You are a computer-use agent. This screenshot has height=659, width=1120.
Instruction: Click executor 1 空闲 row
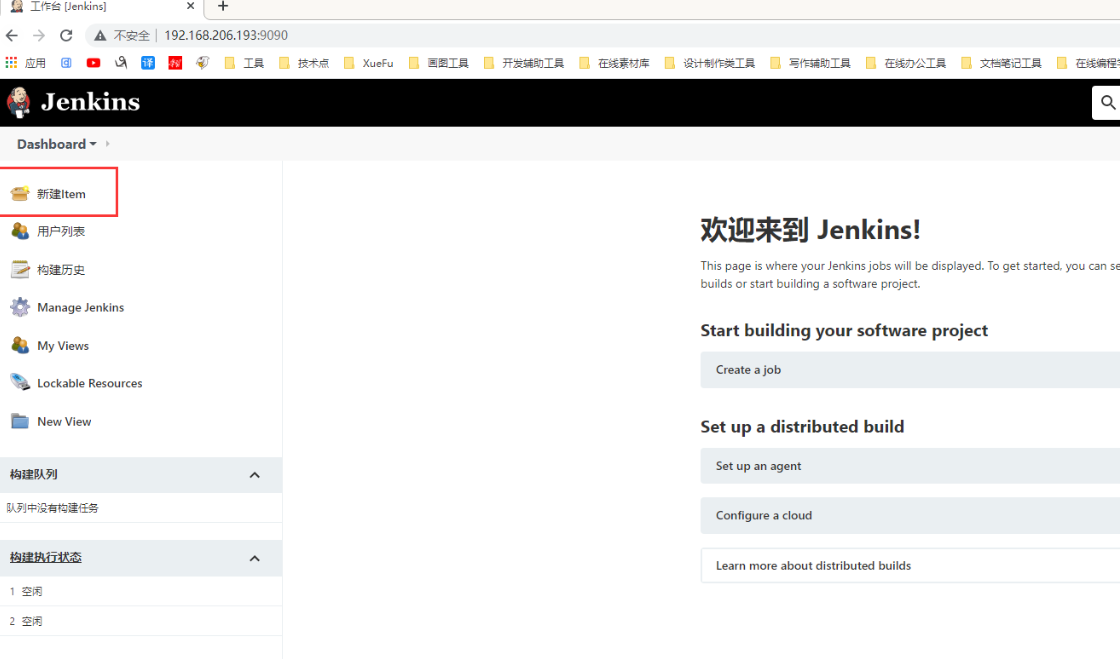click(141, 591)
